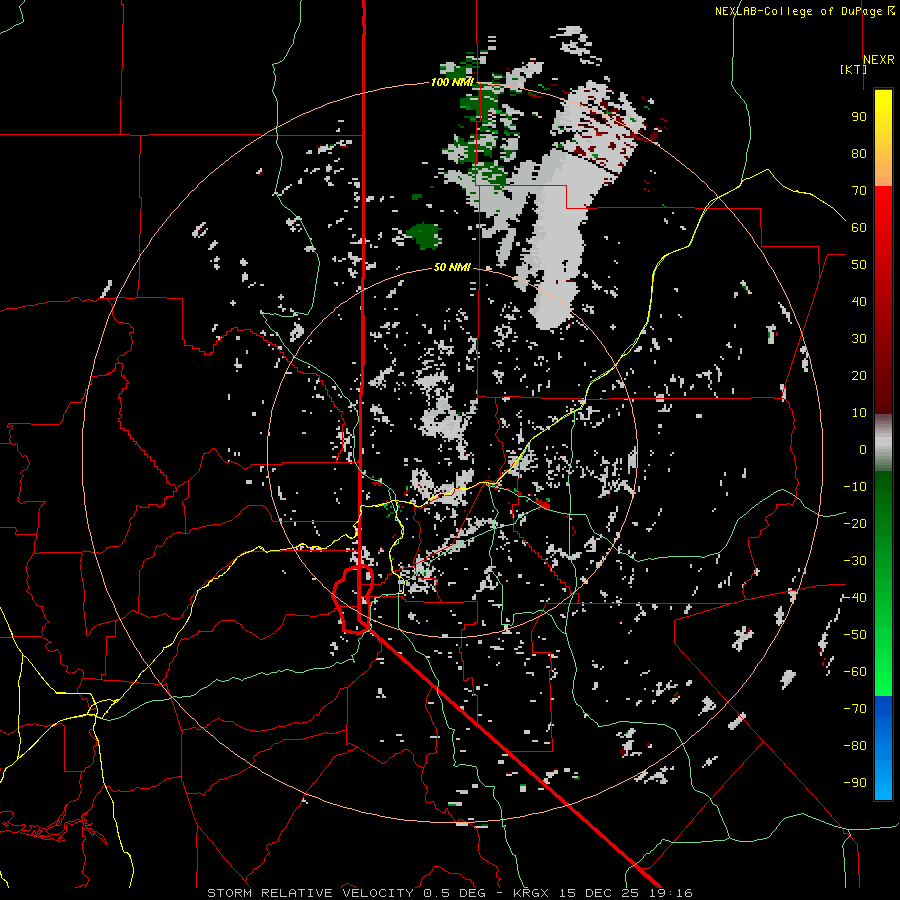Click the [KT] units label
The height and width of the screenshot is (900, 900).
[x=854, y=69]
